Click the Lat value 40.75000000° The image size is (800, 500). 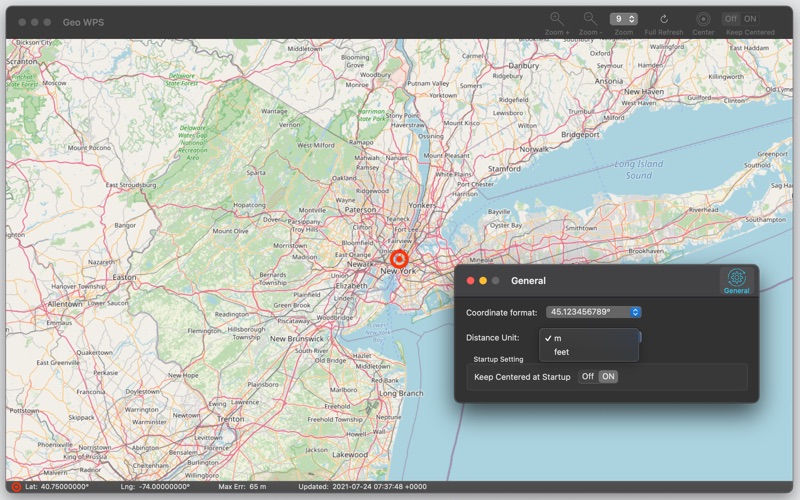pos(64,487)
